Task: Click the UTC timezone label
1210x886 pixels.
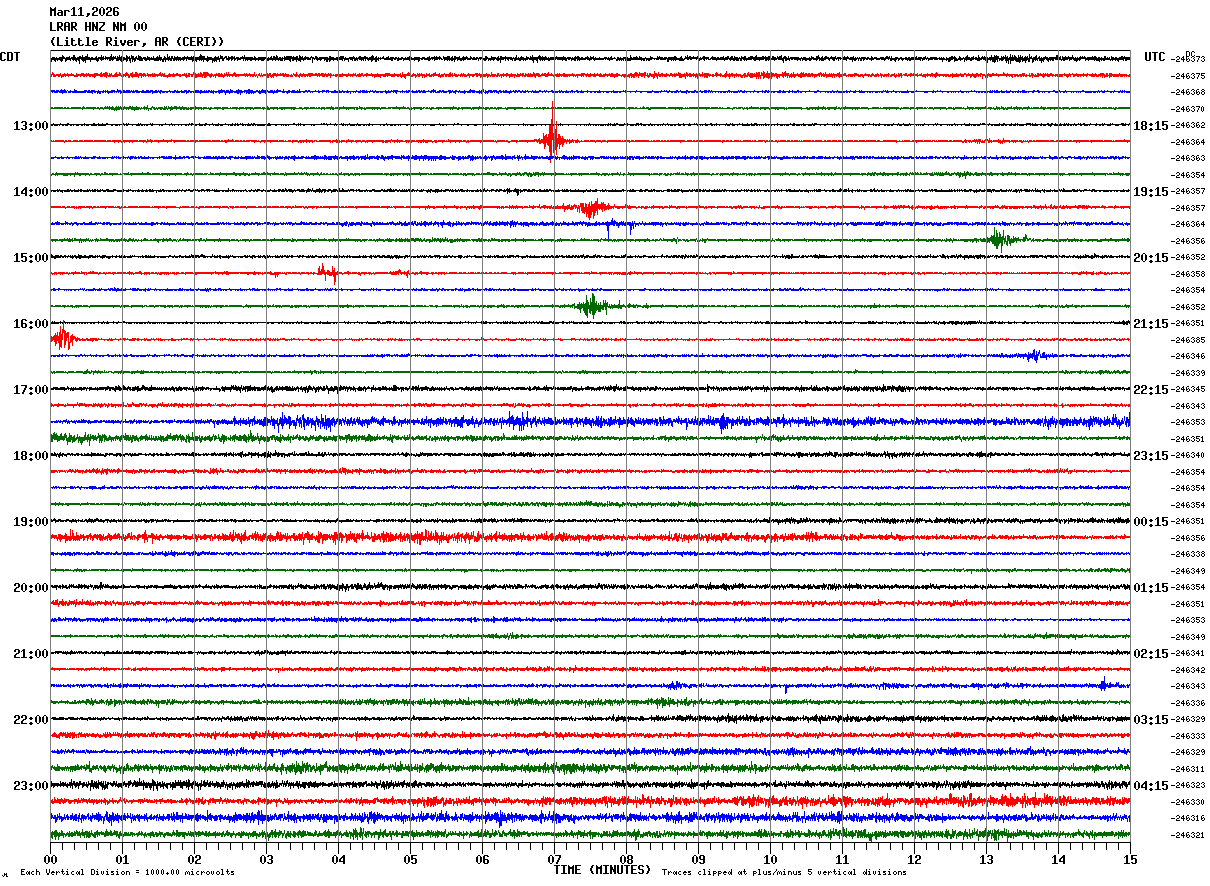Action: pos(1155,57)
